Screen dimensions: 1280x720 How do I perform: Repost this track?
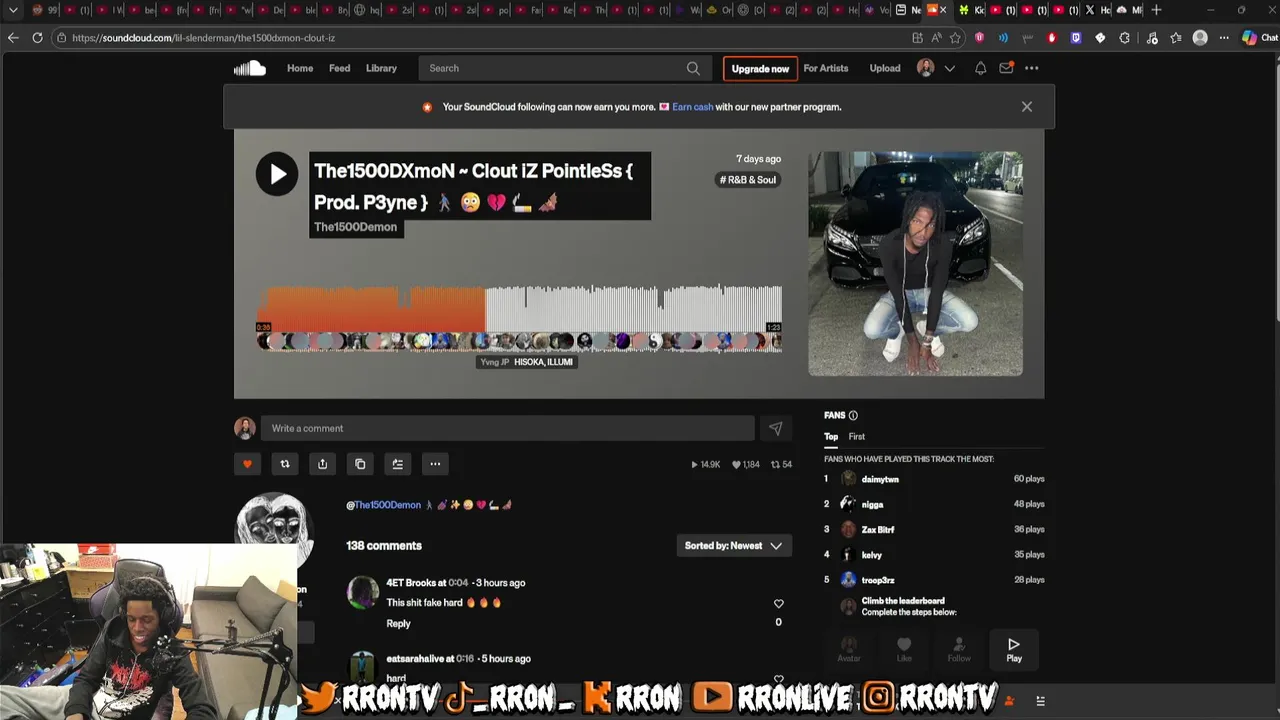(x=285, y=464)
